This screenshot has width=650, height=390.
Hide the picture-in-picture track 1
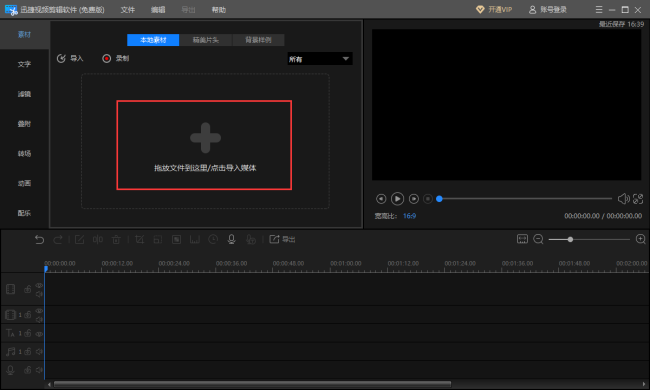(39, 311)
